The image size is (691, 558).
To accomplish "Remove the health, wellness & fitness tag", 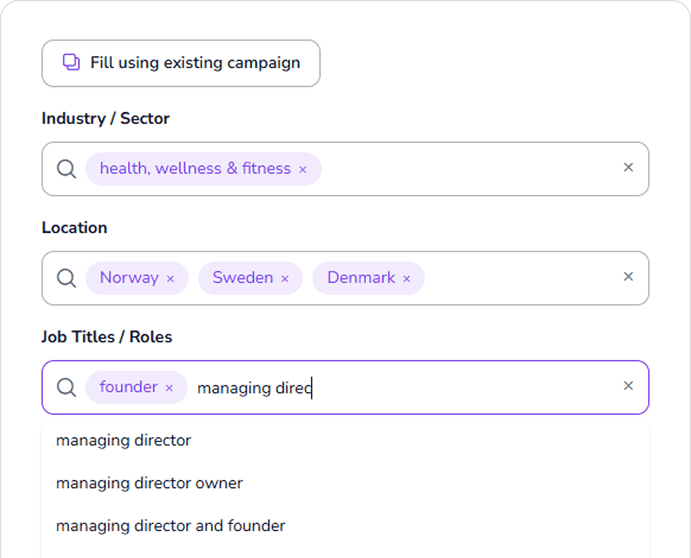I will click(303, 169).
